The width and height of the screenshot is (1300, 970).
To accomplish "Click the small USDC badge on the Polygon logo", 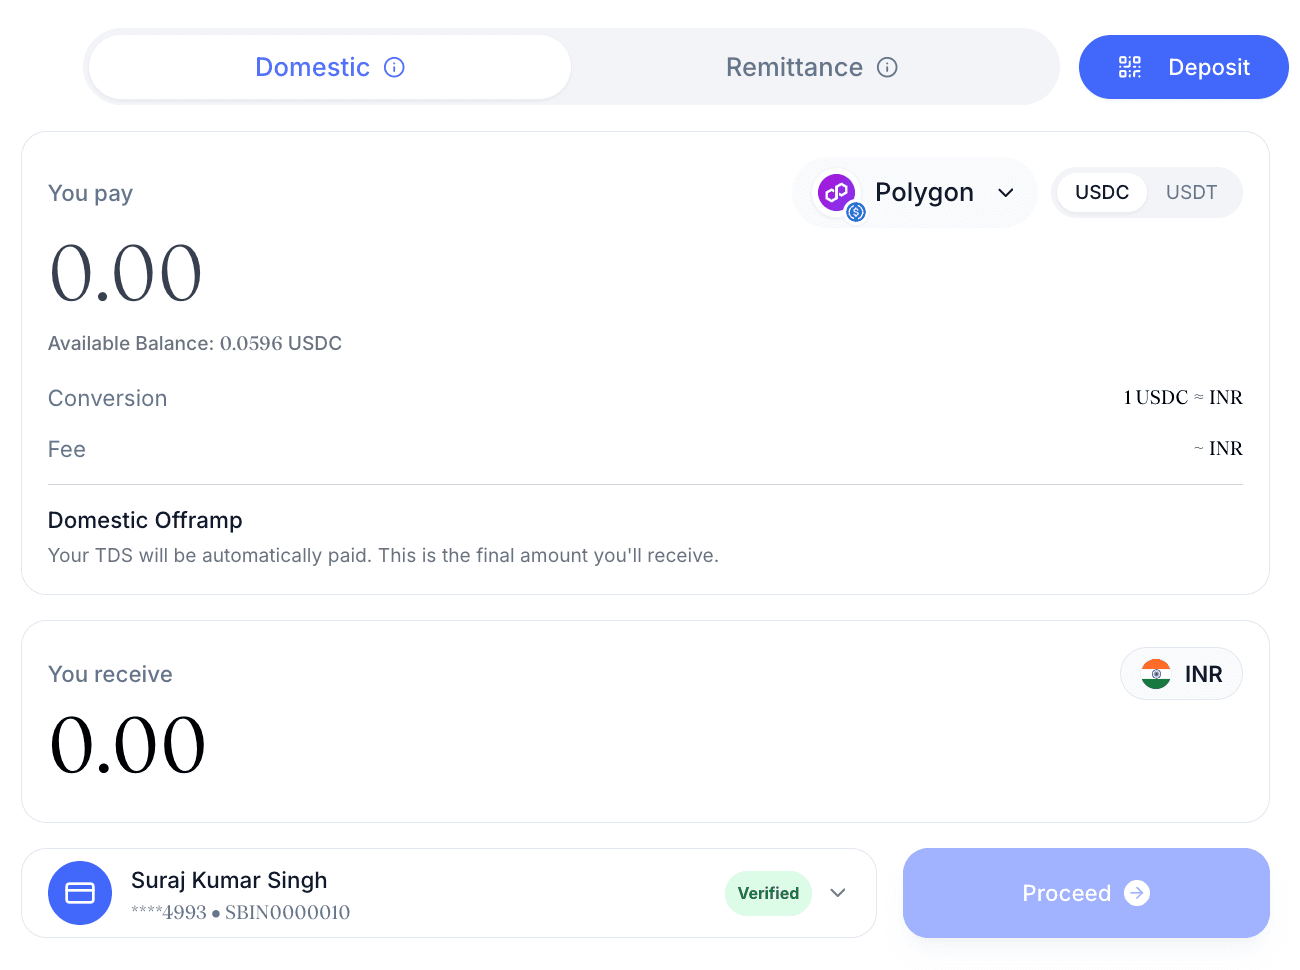I will (856, 212).
